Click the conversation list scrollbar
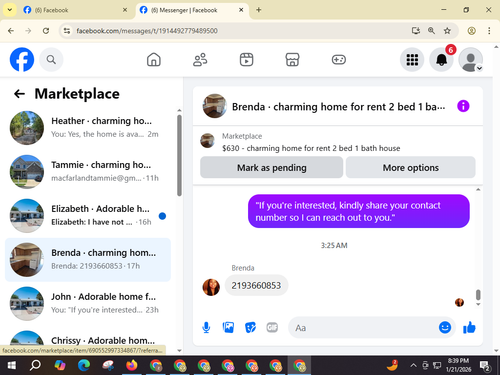This screenshot has width=500, height=375. point(179,156)
